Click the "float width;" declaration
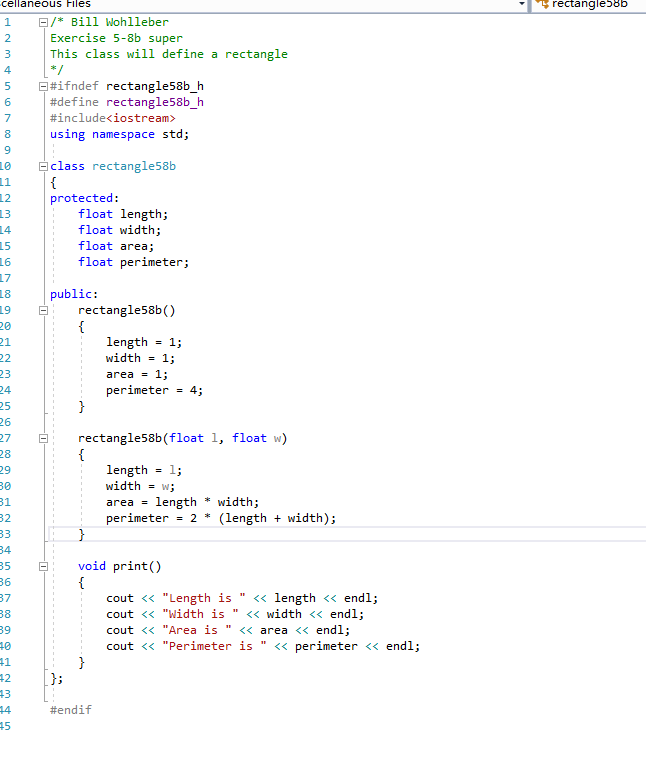Screen dimensions: 646x773 pyautogui.click(x=119, y=230)
